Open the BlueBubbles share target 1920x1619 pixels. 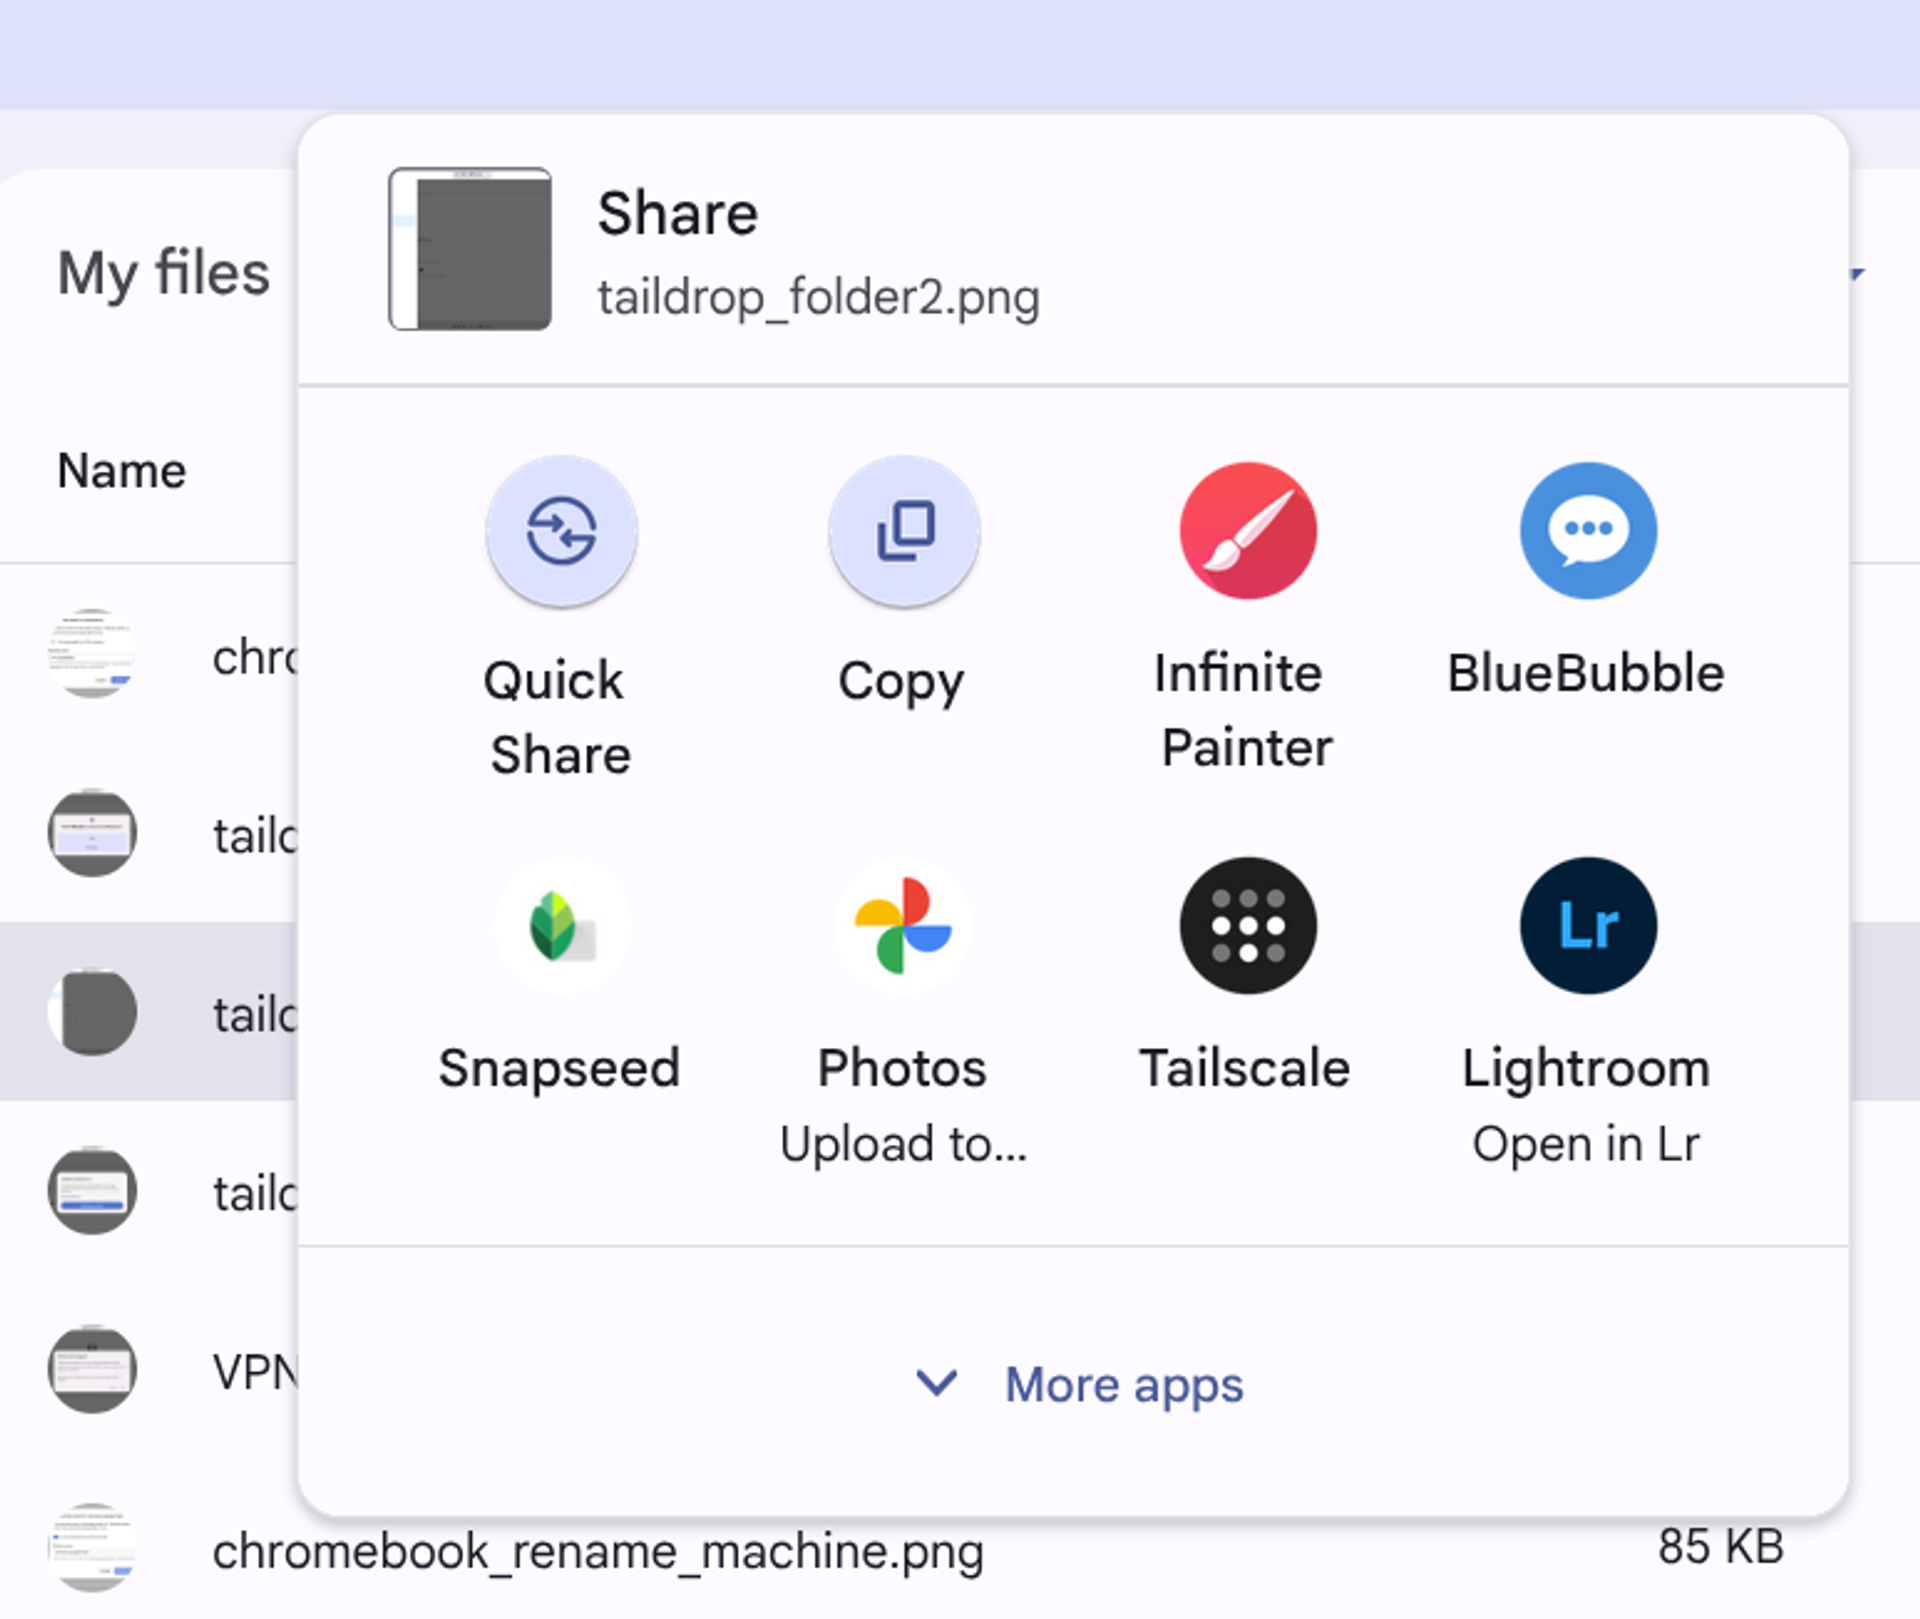coord(1588,531)
